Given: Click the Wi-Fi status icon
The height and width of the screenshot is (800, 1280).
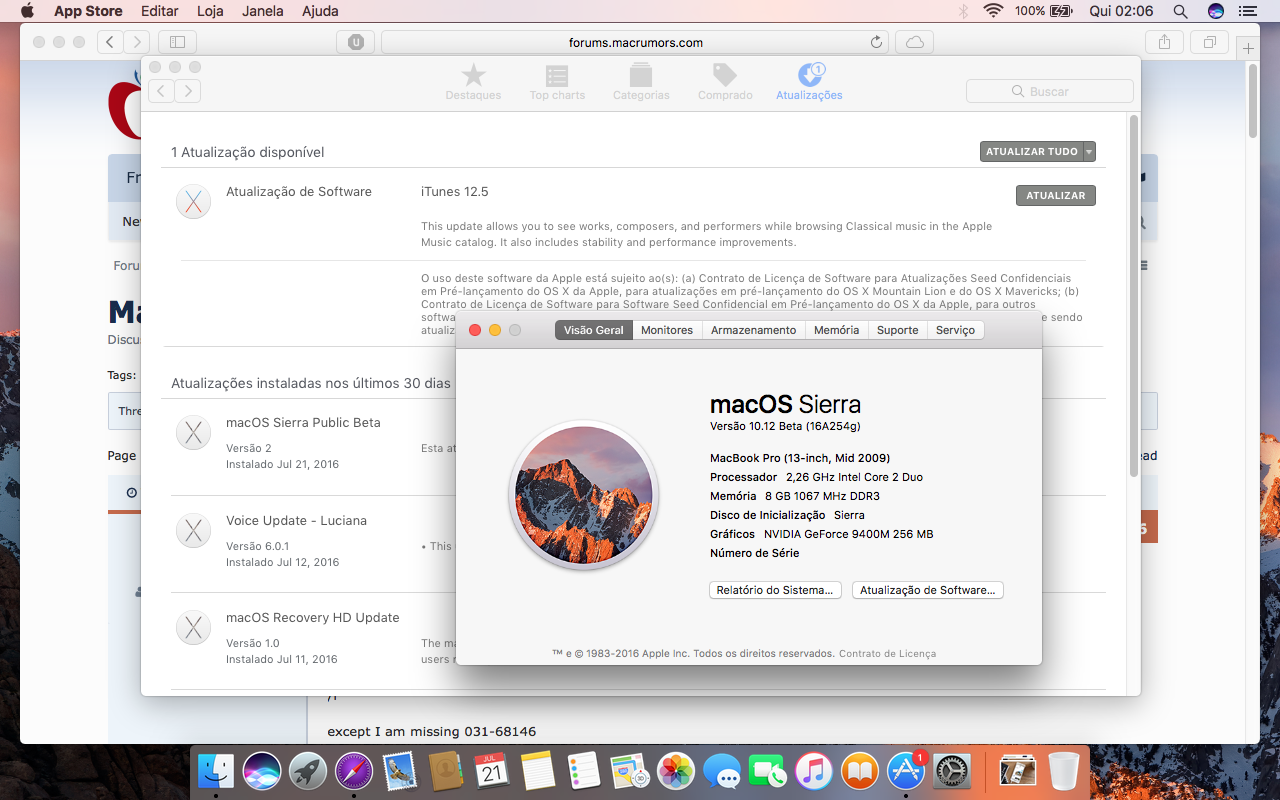Looking at the screenshot, I should (993, 11).
